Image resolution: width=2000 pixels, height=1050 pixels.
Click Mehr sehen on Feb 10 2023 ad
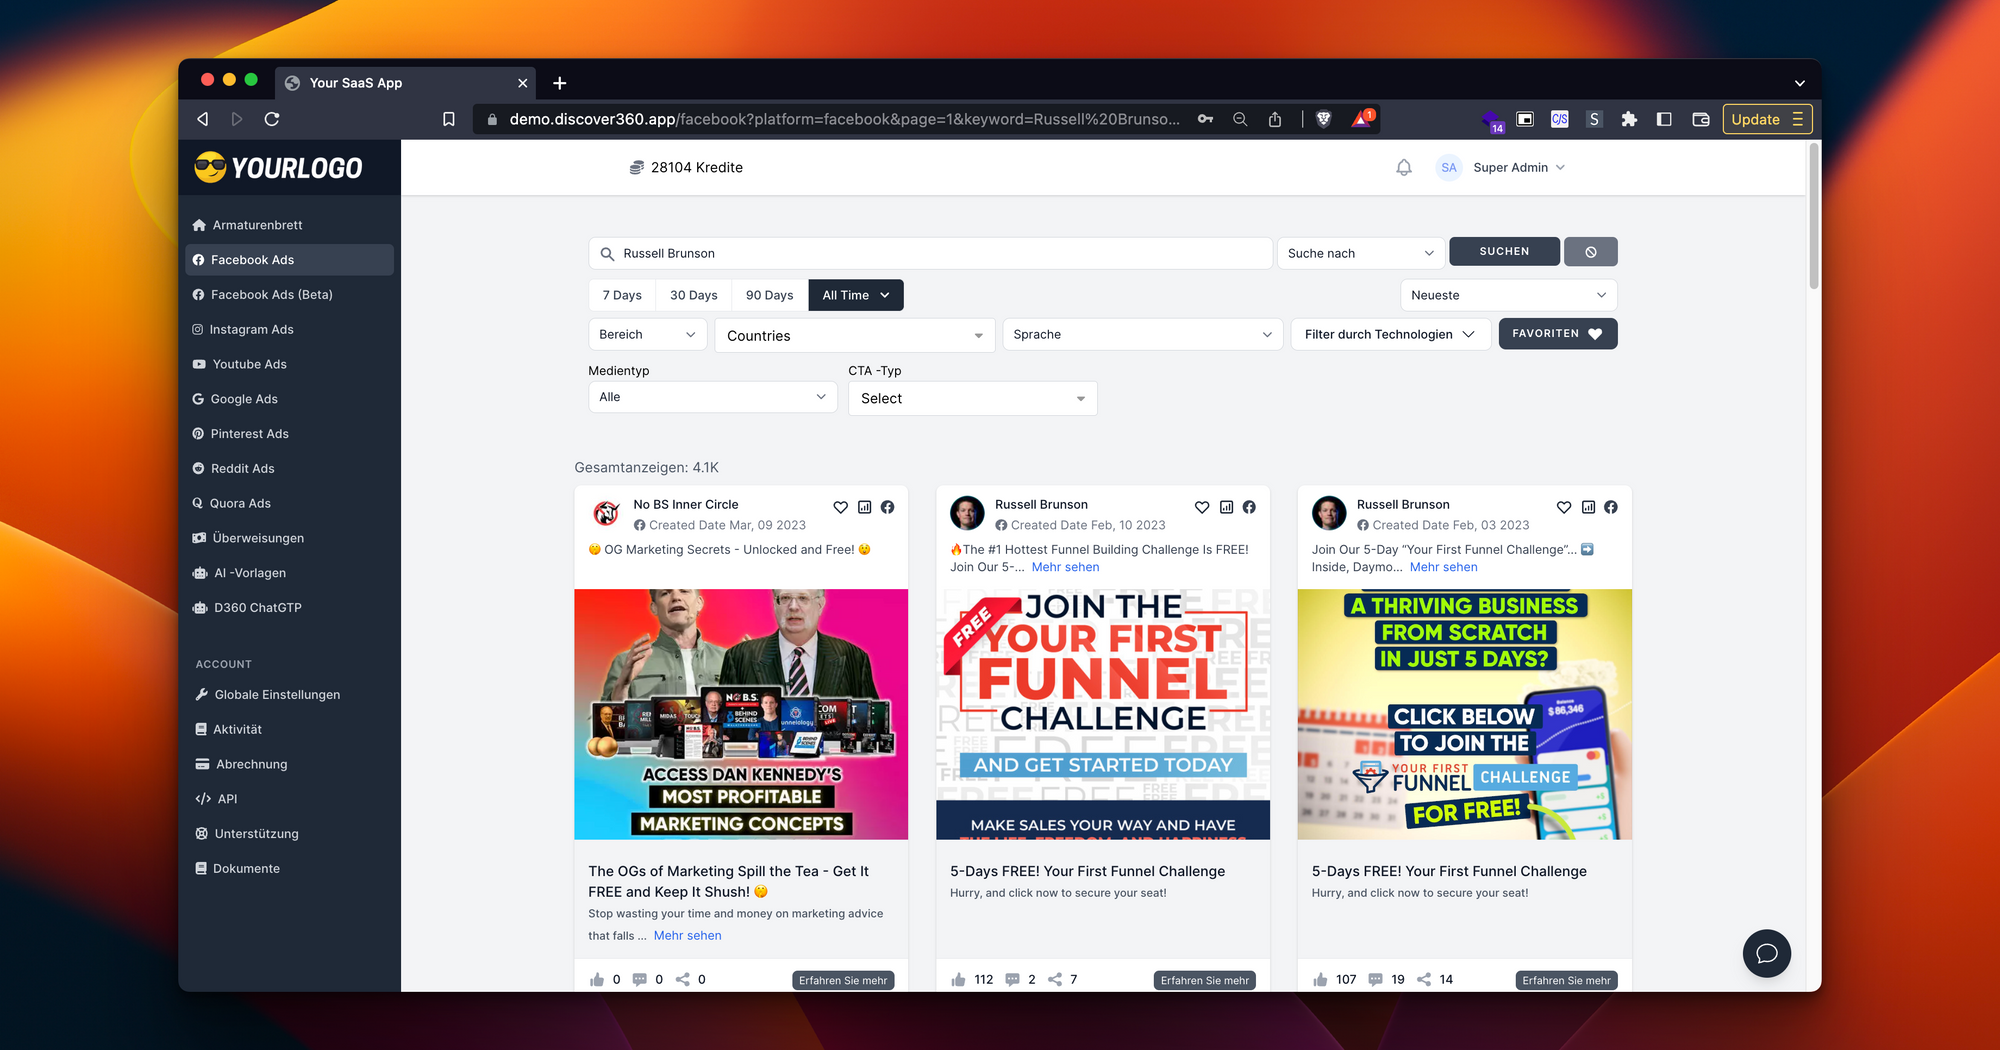point(1065,567)
